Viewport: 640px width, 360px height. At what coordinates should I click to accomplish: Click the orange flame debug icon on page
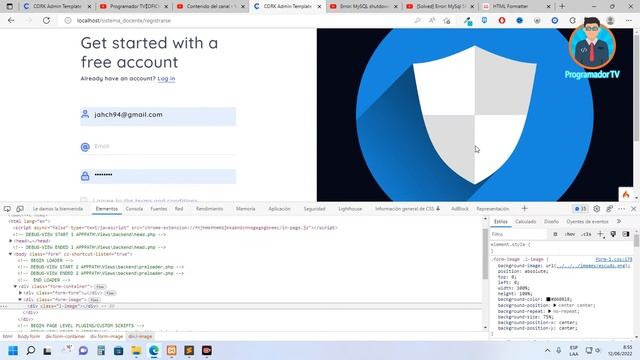click(626, 194)
